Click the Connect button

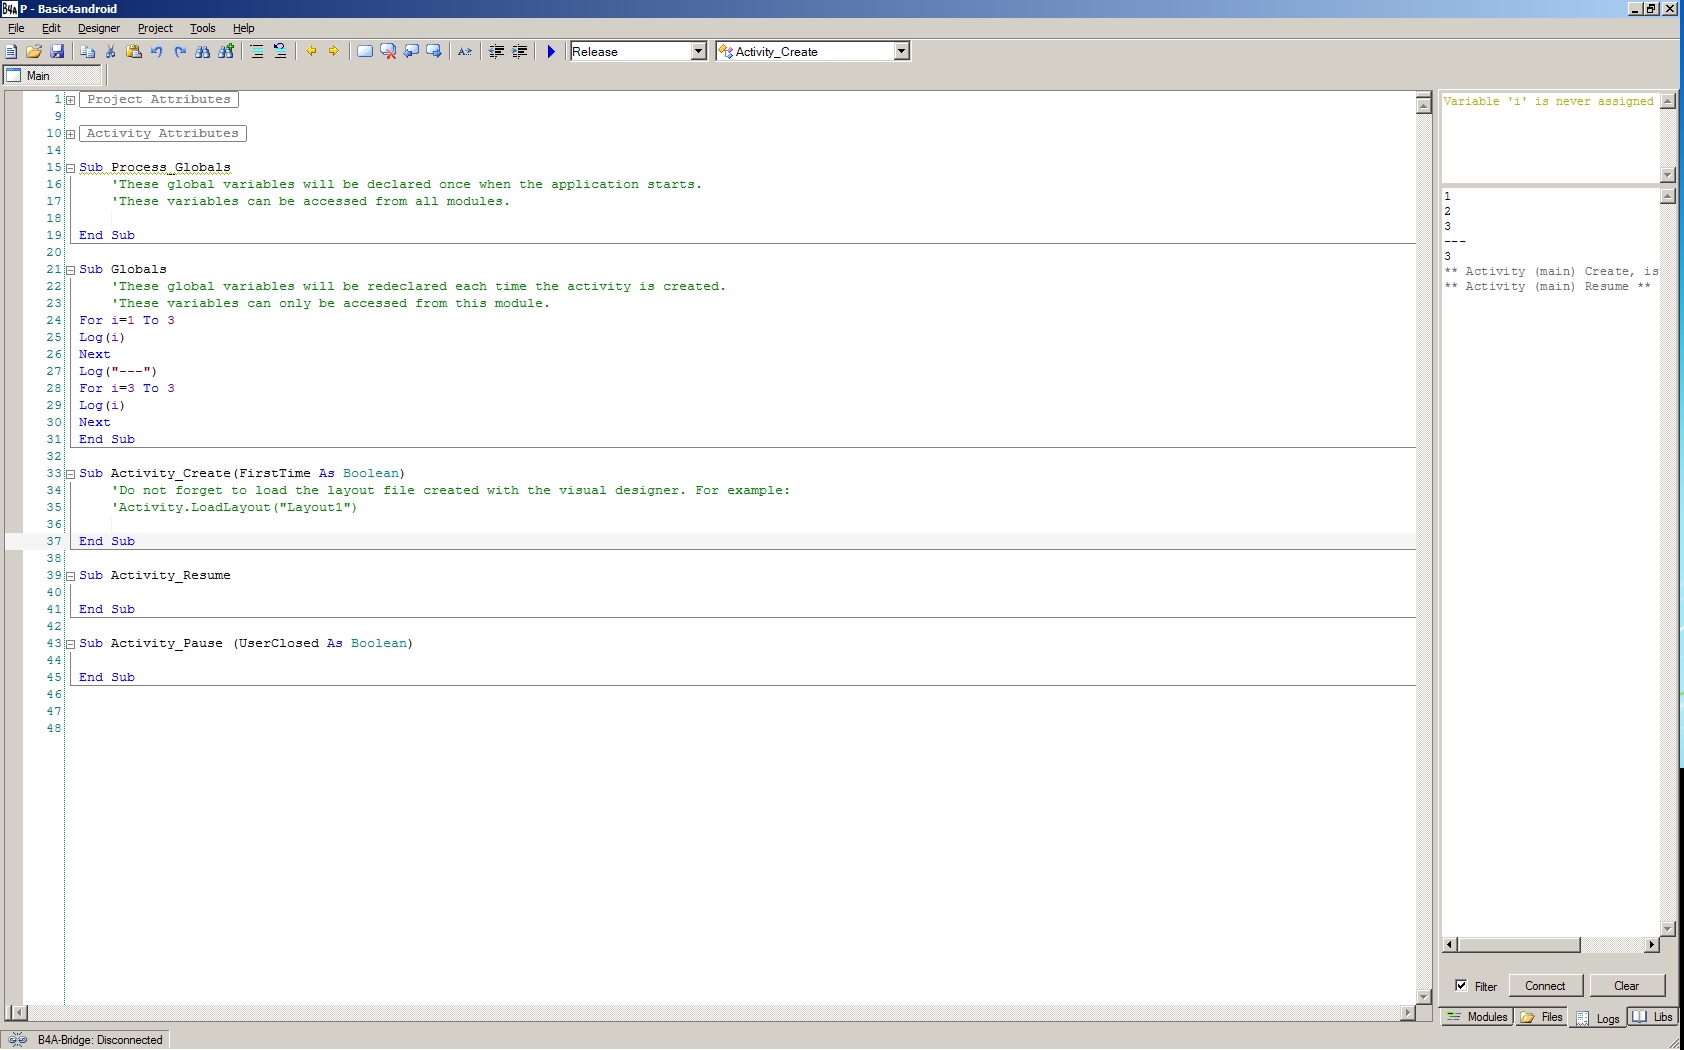click(1545, 986)
